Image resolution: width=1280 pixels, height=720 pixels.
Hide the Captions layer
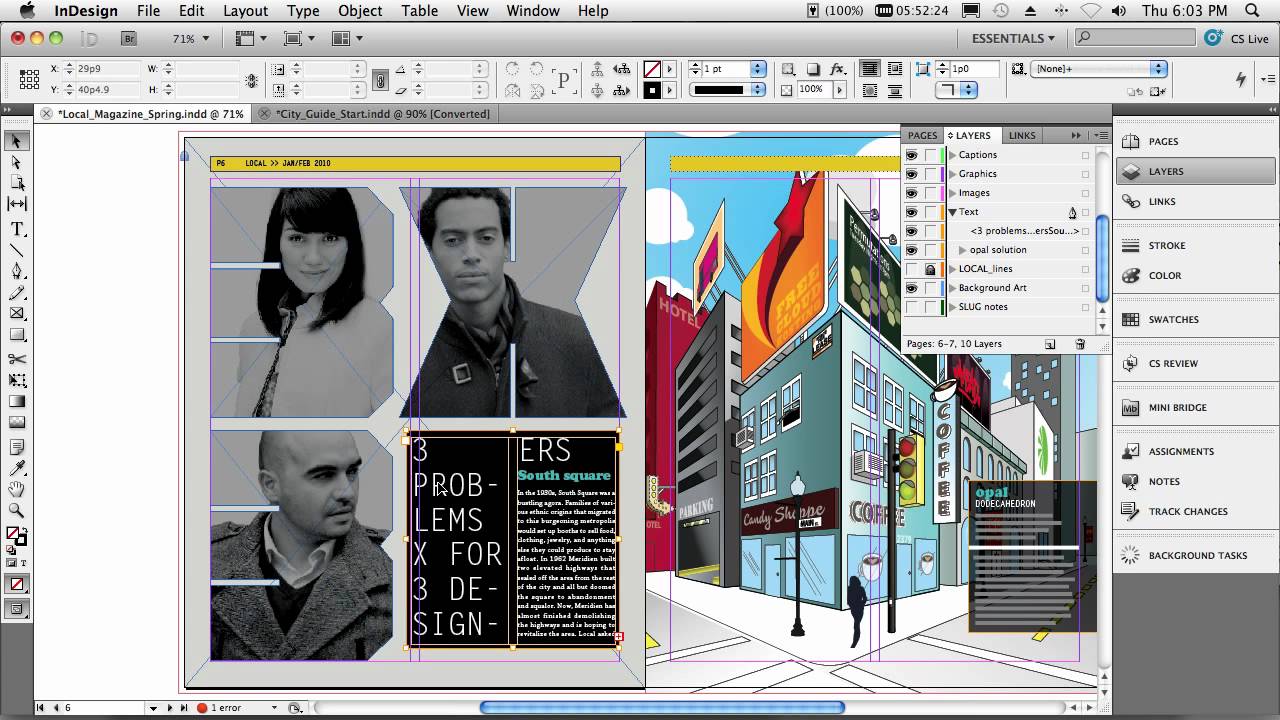[911, 155]
